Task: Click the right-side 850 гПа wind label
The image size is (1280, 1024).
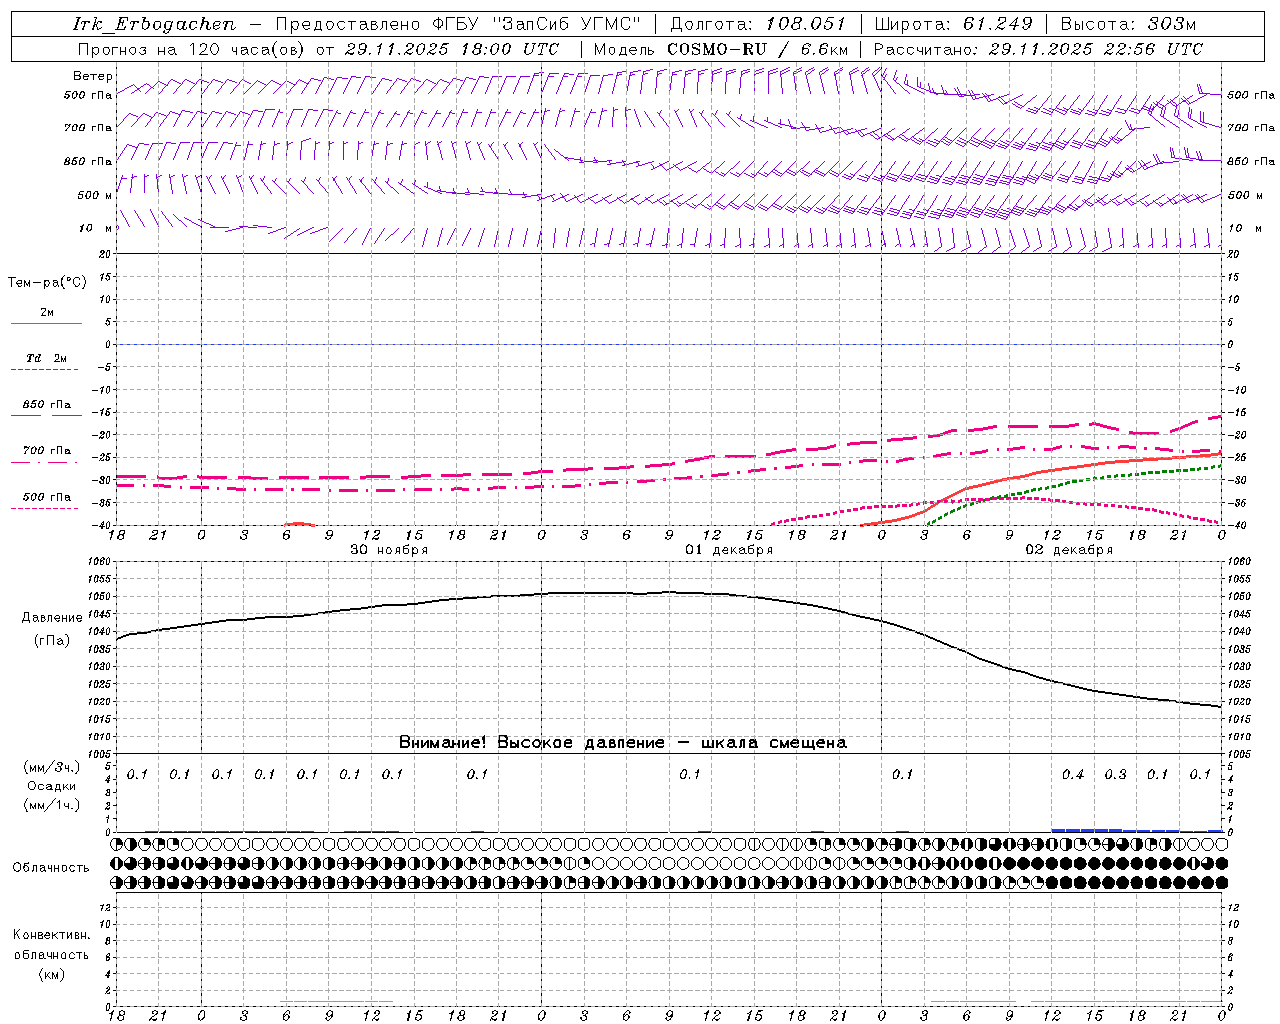Action: click(x=1251, y=161)
